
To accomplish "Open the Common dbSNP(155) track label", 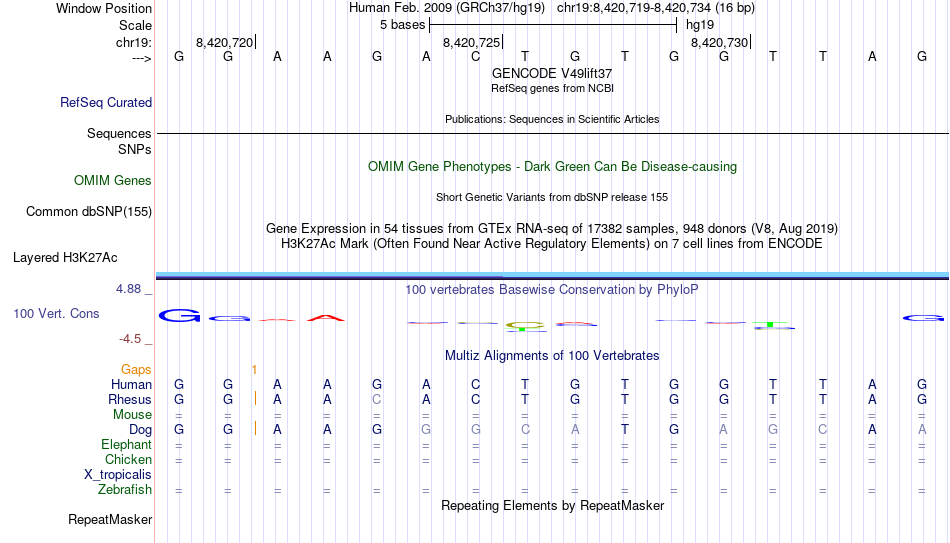I will pyautogui.click(x=89, y=212).
